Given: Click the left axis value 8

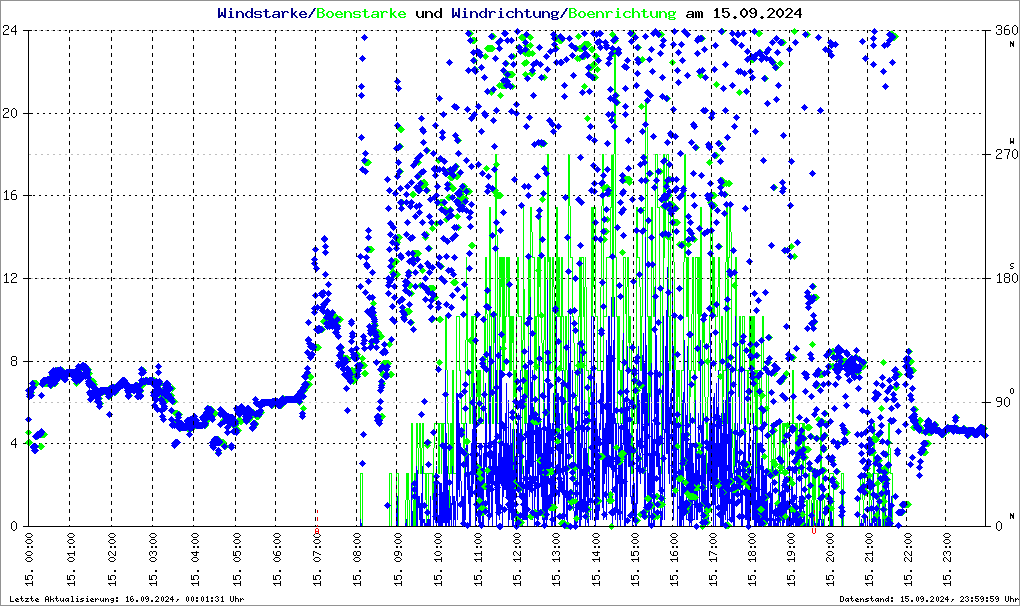Looking at the screenshot, I should pos(14,362).
